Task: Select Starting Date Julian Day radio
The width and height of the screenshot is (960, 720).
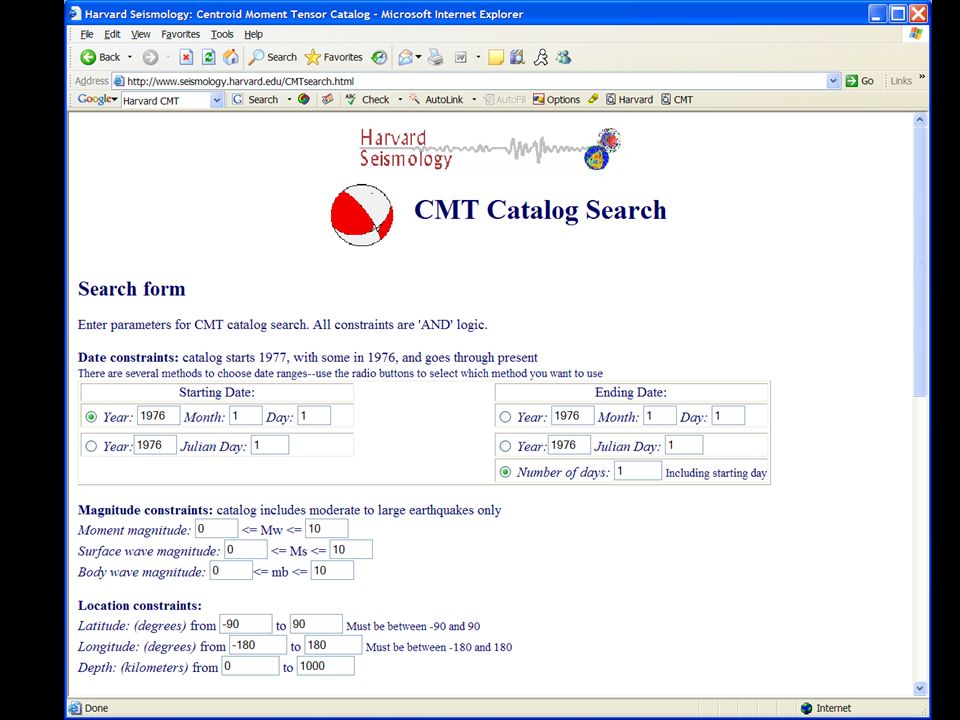Action: 91,446
